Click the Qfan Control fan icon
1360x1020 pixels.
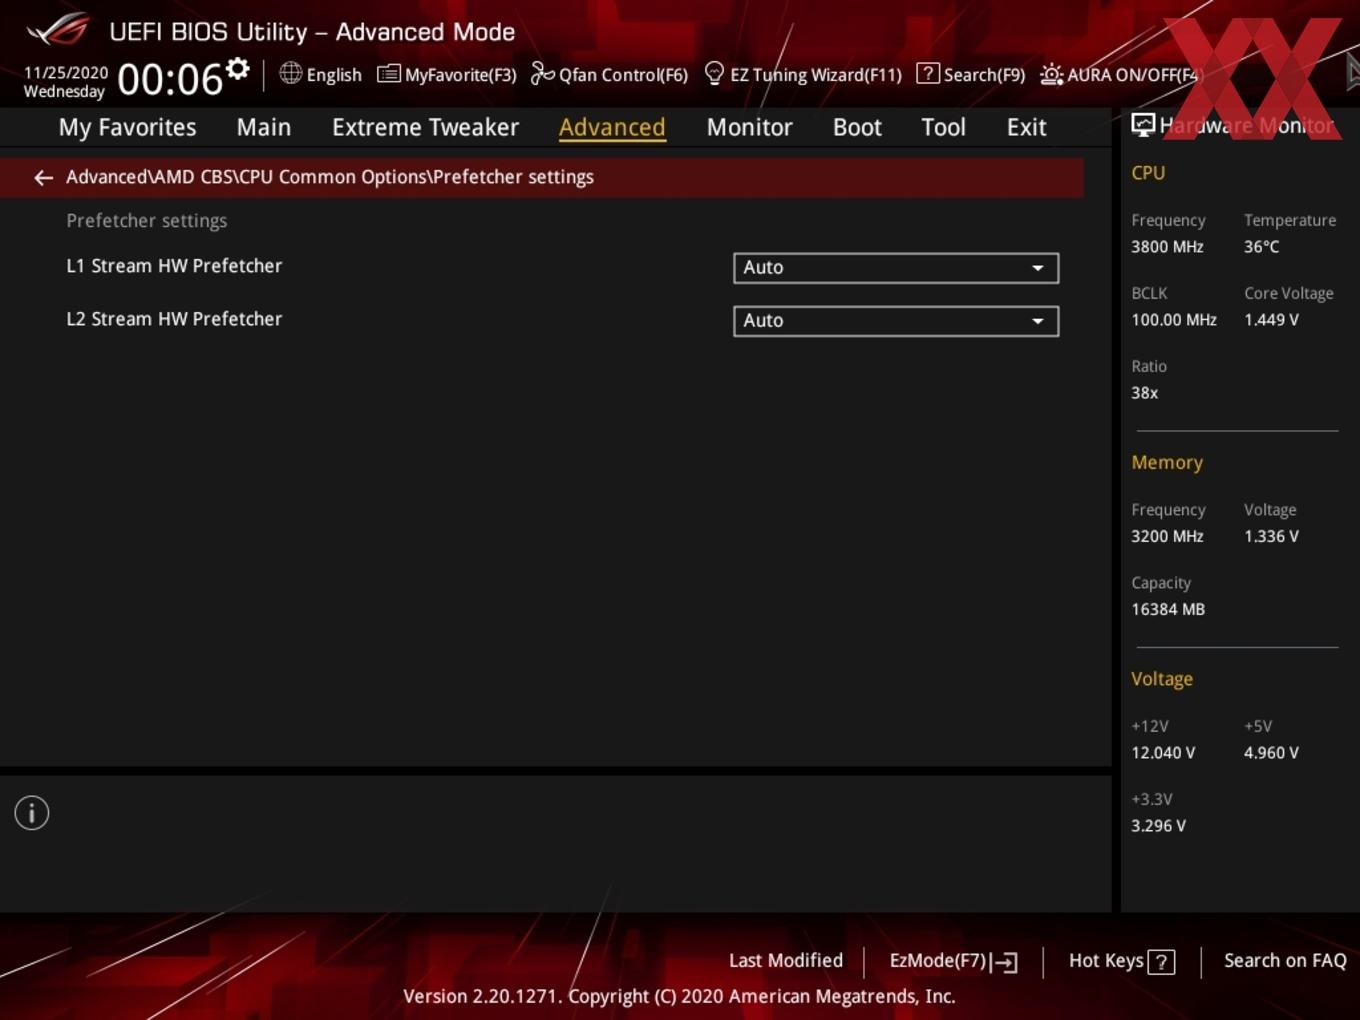[x=542, y=73]
